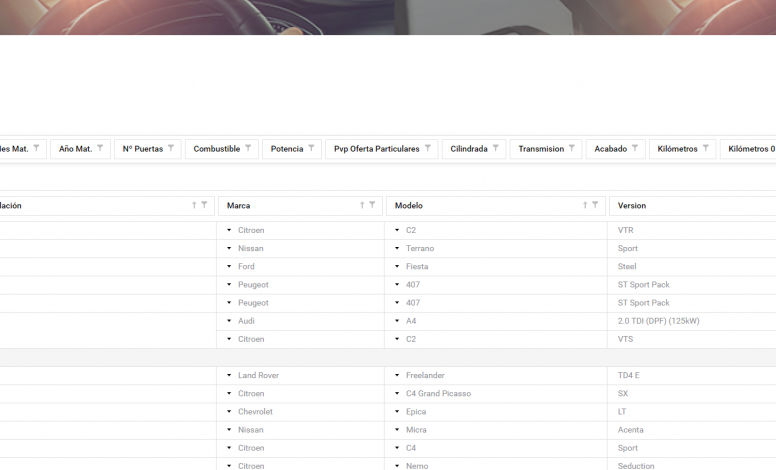776x470 pixels.
Task: Click the Acabado filter funnel
Action: 635,148
